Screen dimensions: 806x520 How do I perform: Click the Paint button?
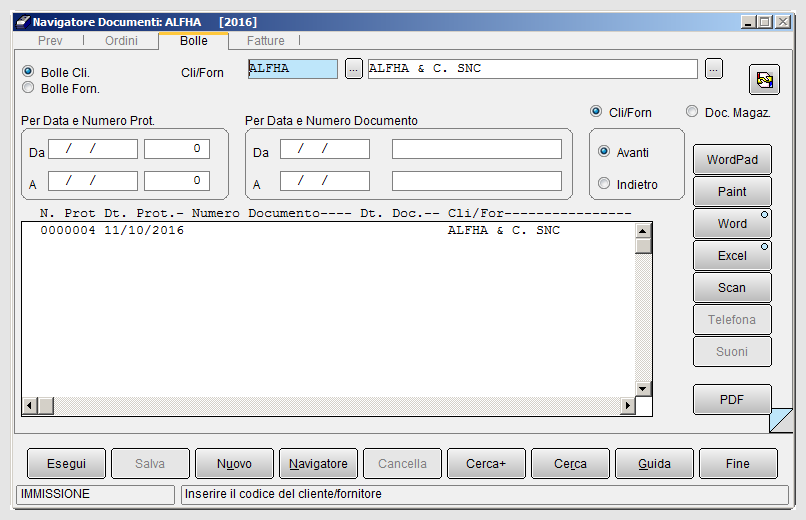732,192
